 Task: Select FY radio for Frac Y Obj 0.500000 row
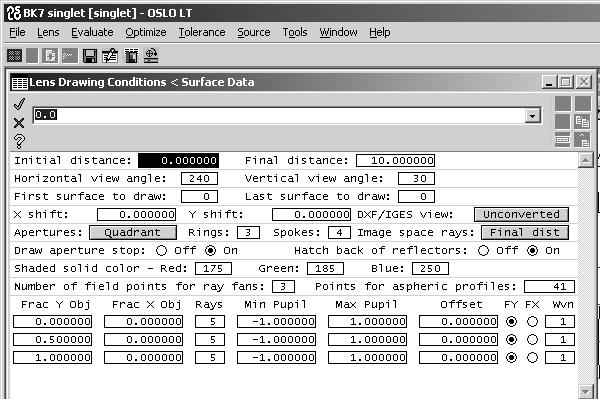(x=511, y=340)
